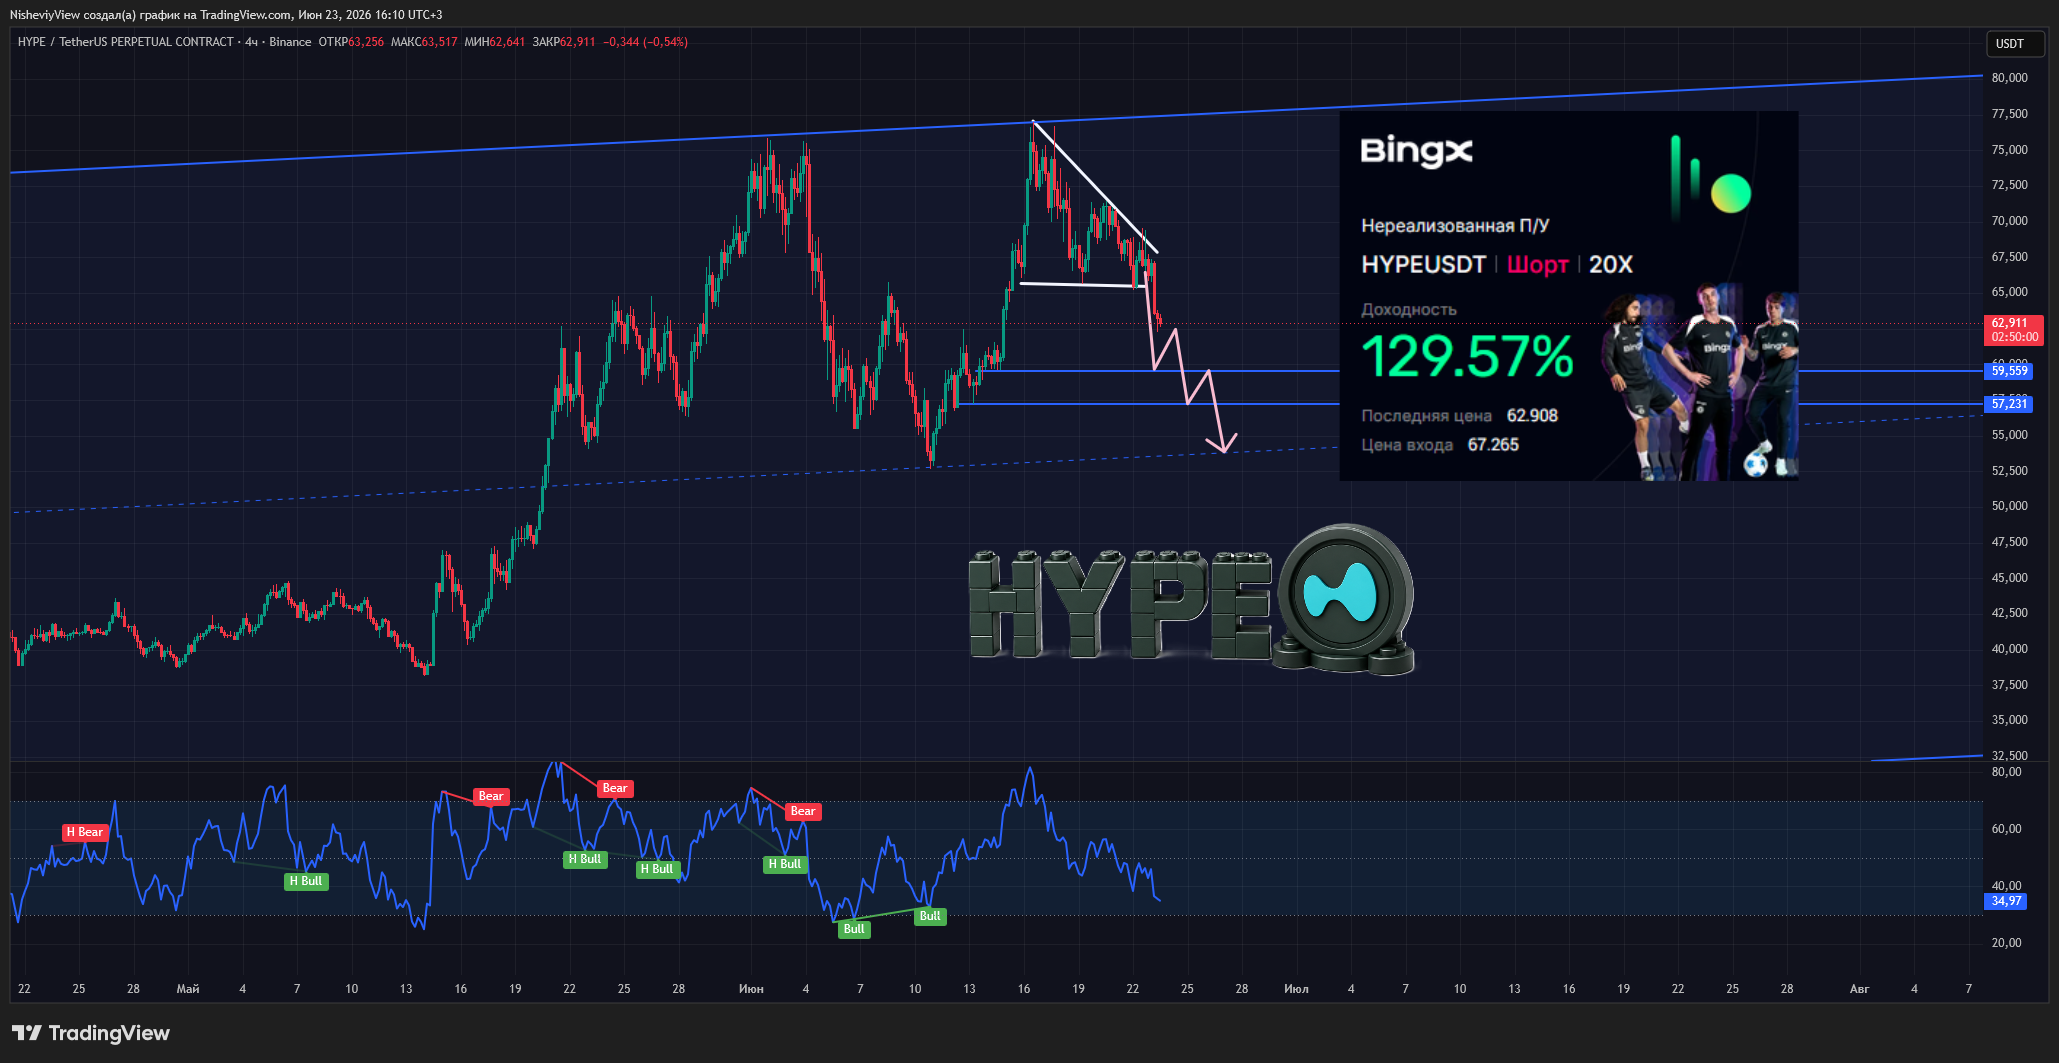
Task: Click the 50,000 price axis label
Action: [x=2009, y=506]
